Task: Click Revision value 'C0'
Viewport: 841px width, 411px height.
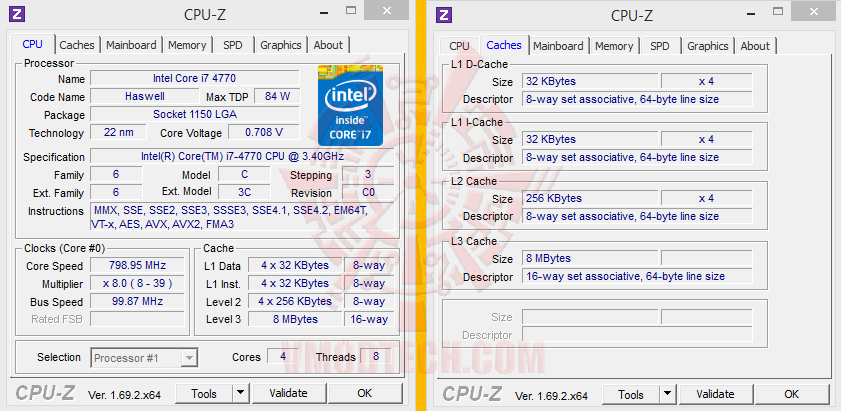Action: (368, 192)
